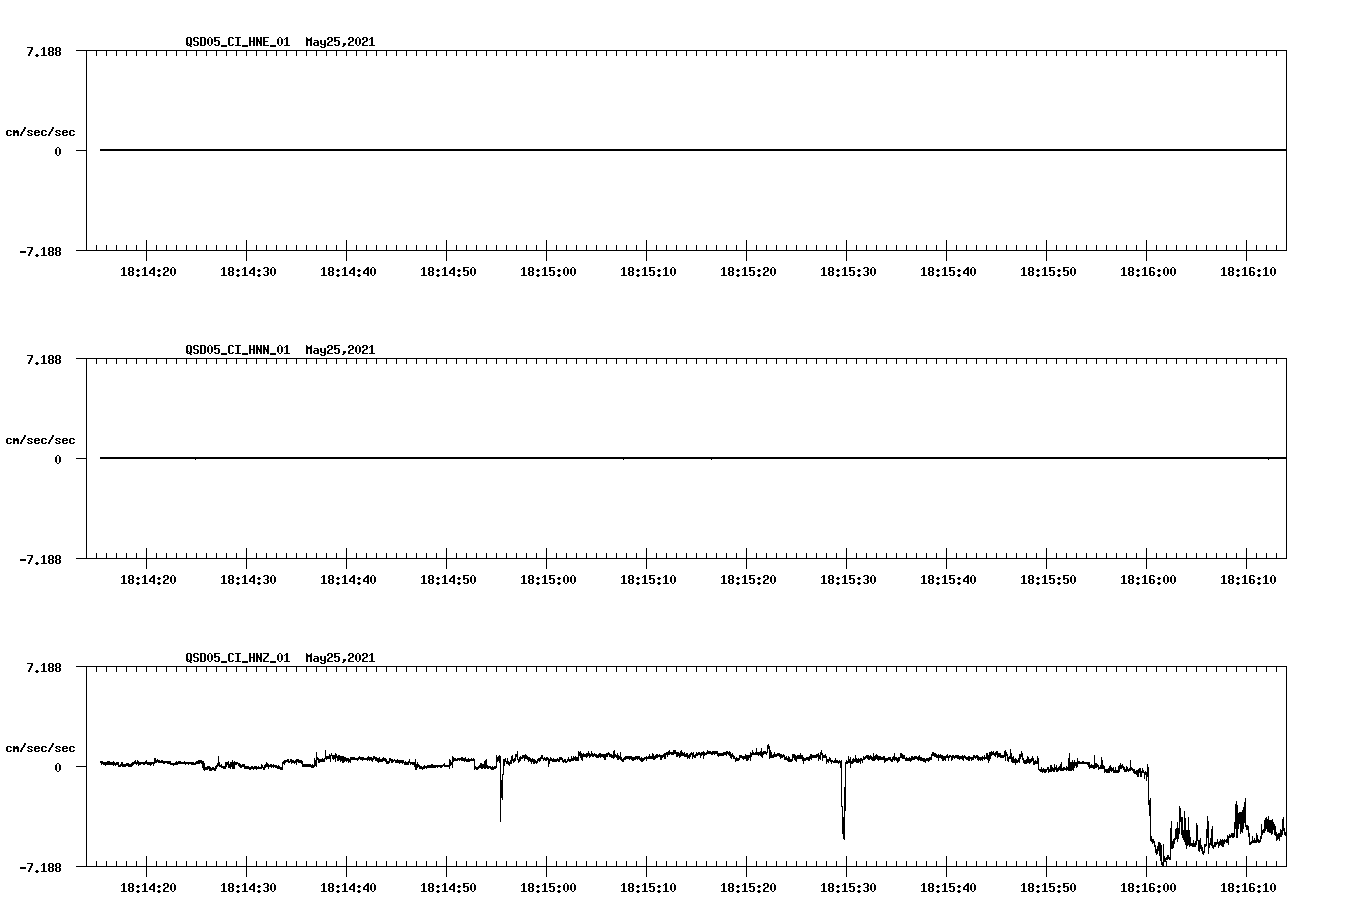This screenshot has width=1358, height=924.
Task: Select the QSD05_CI_HNE_01 channel title
Action: [240, 42]
